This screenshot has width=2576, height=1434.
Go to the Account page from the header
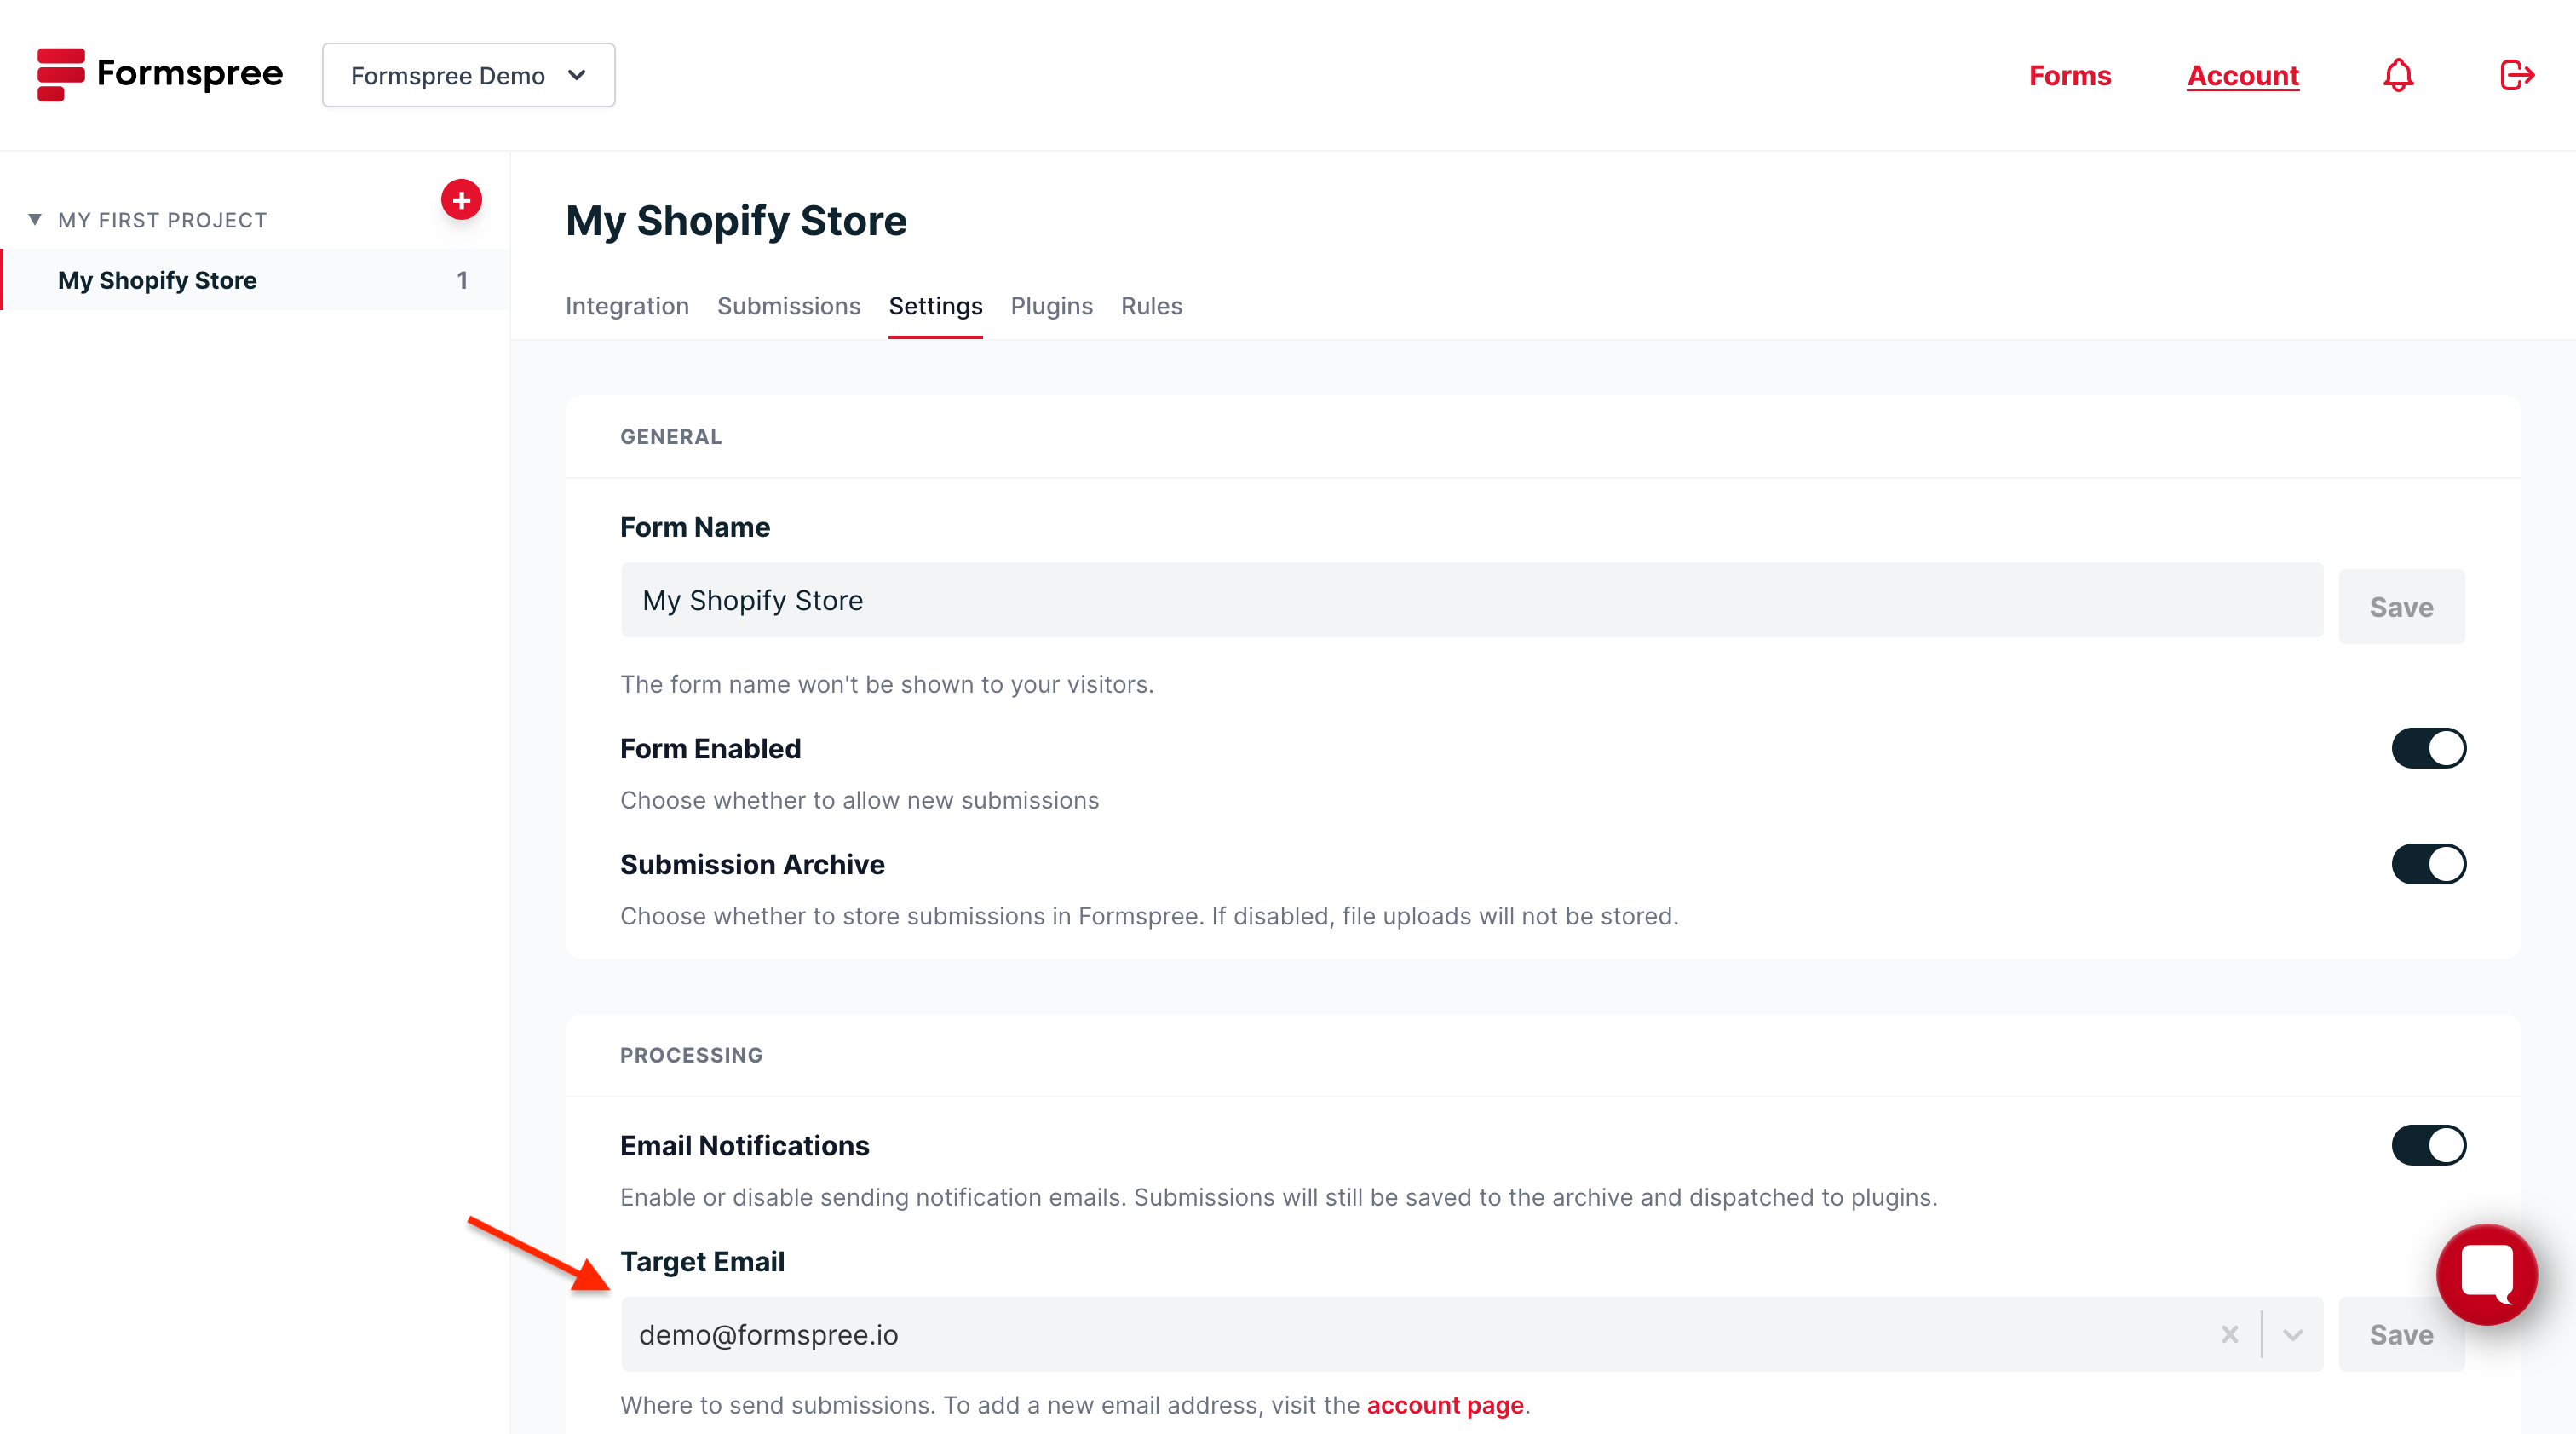(x=2243, y=74)
